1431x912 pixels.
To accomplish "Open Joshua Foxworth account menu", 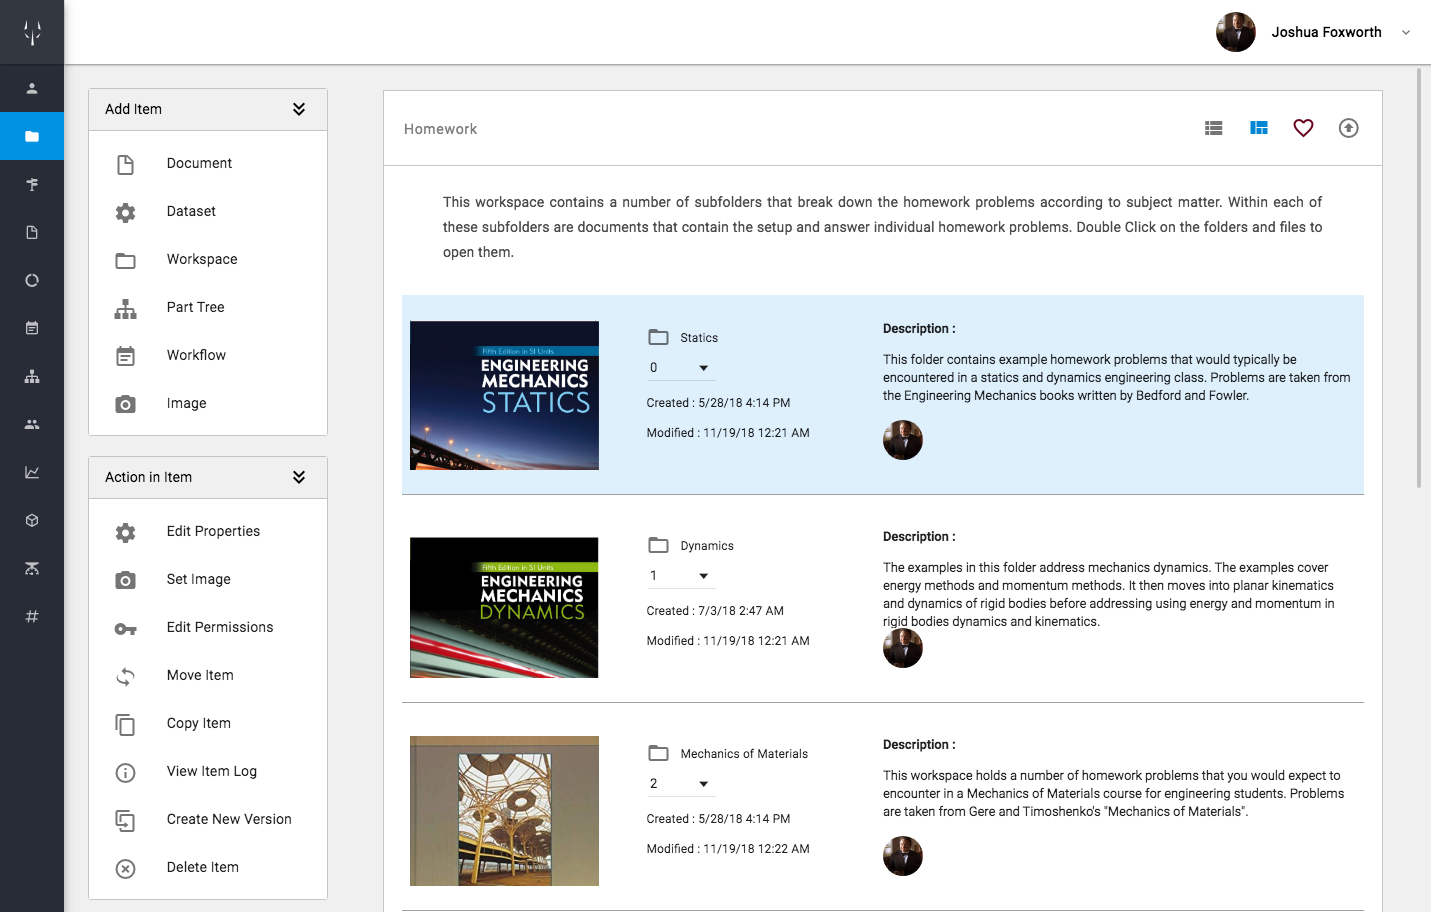I will (1314, 32).
